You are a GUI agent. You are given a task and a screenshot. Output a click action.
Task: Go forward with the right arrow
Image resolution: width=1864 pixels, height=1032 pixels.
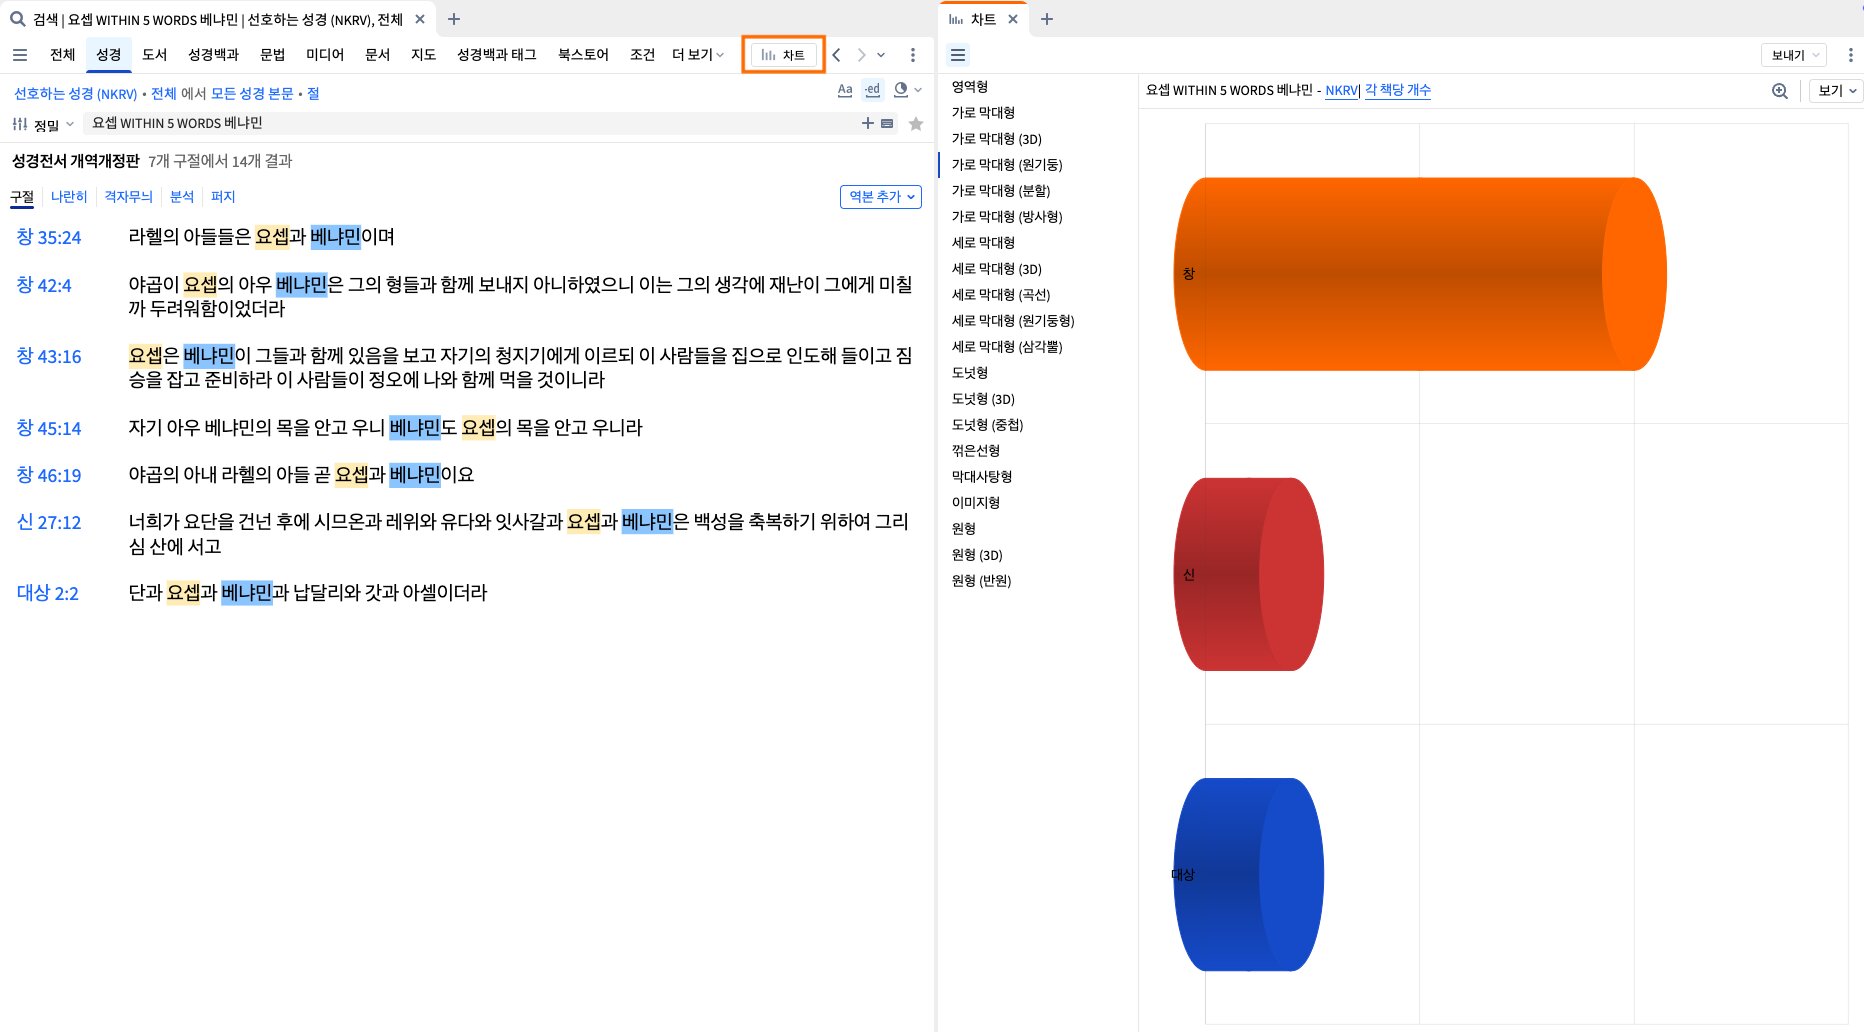[x=861, y=55]
